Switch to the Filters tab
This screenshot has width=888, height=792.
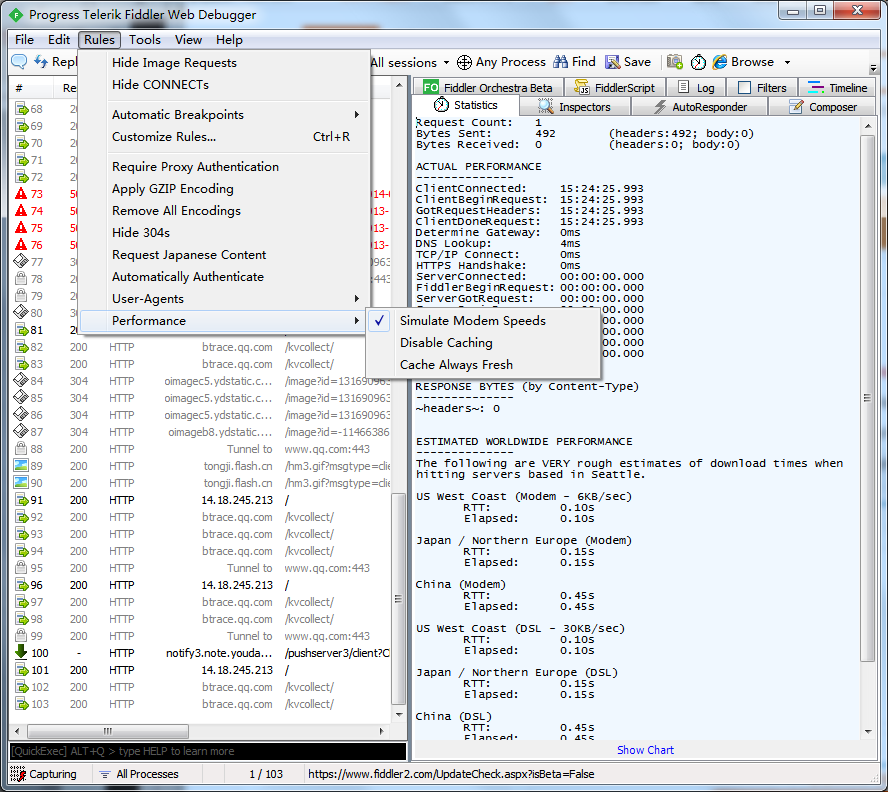[763, 88]
